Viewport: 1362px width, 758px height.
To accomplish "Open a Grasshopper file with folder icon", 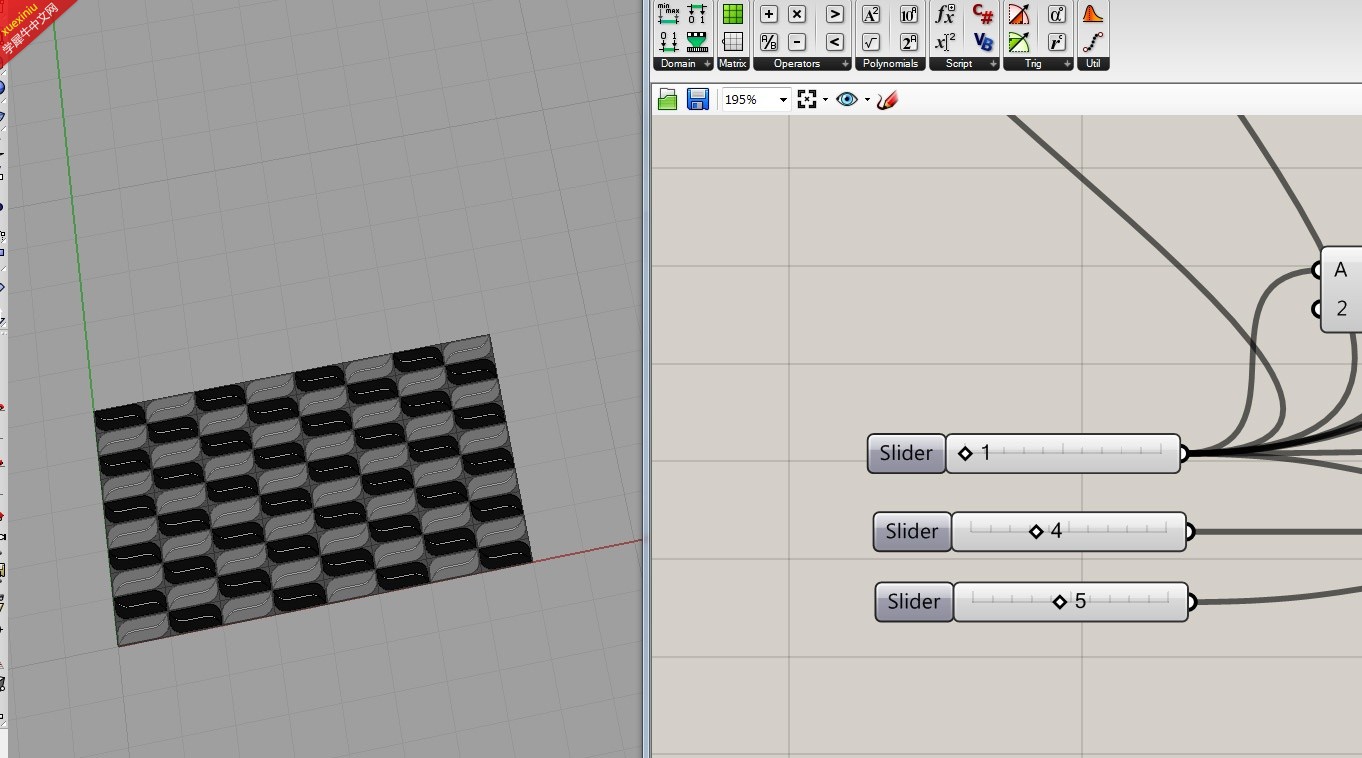I will coord(668,99).
